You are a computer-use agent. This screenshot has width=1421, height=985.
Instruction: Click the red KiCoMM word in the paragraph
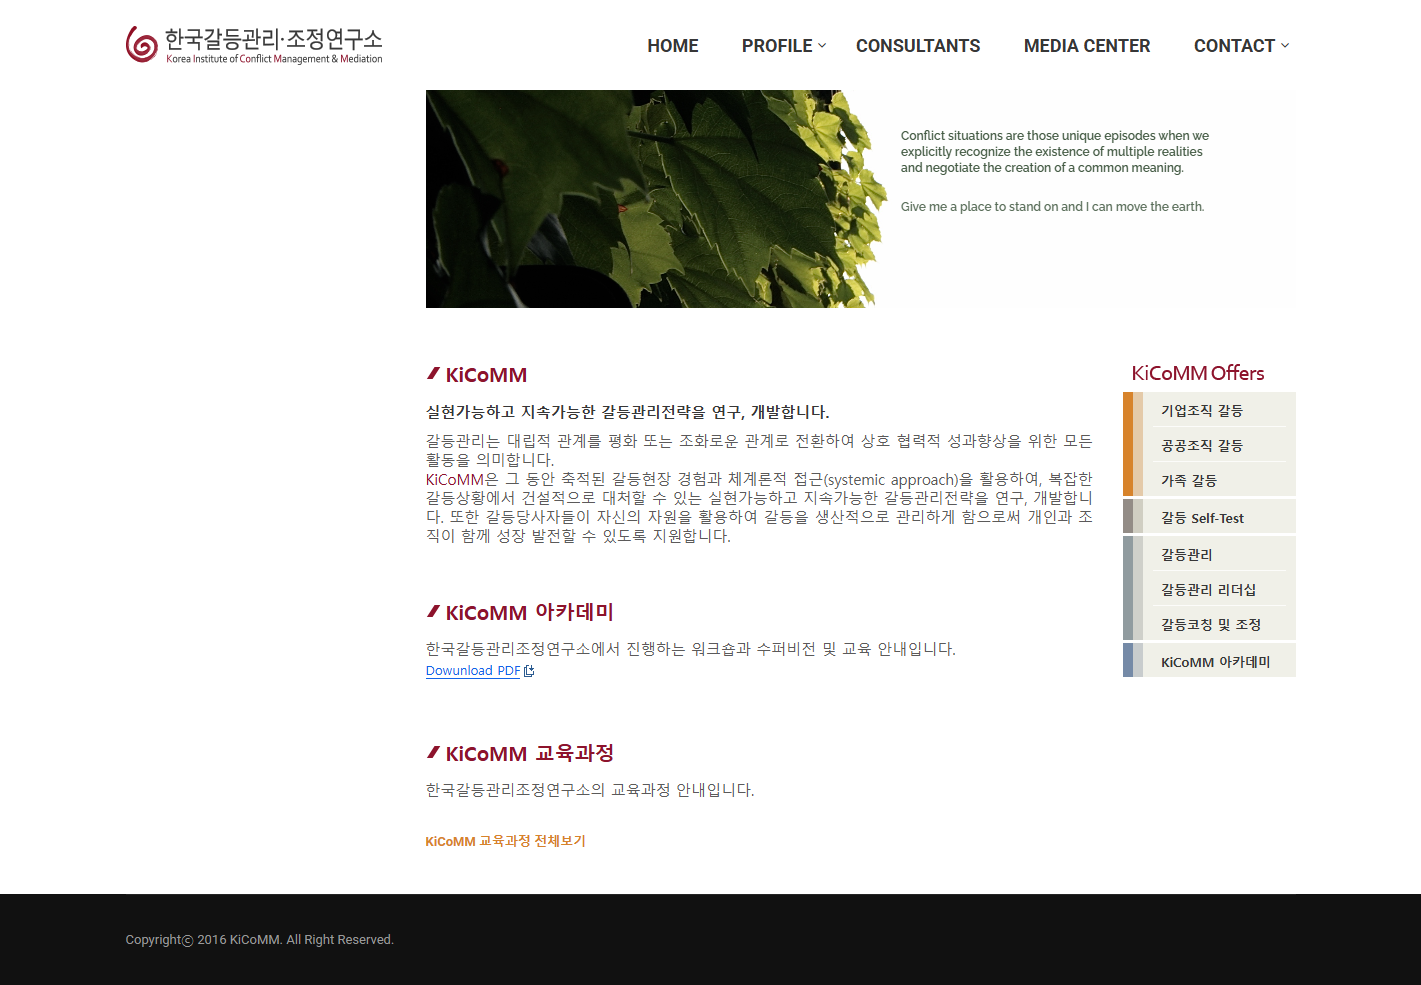click(455, 479)
